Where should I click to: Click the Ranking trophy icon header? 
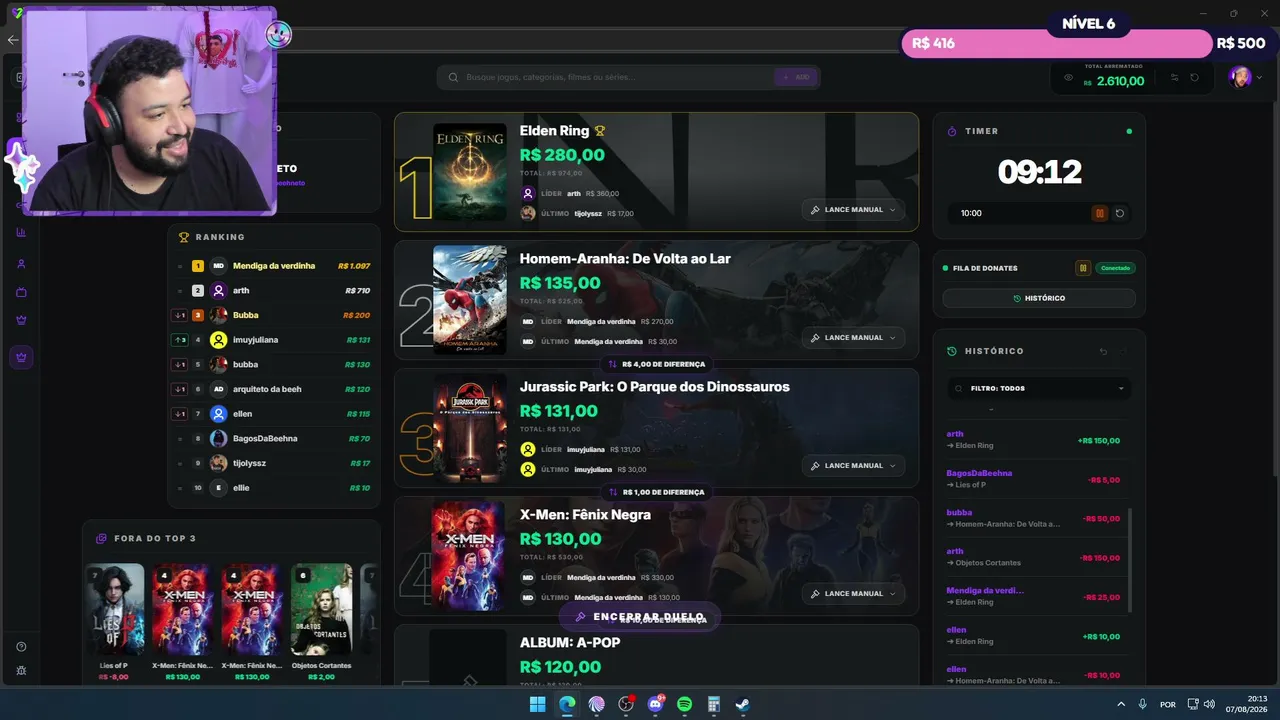pyautogui.click(x=183, y=237)
